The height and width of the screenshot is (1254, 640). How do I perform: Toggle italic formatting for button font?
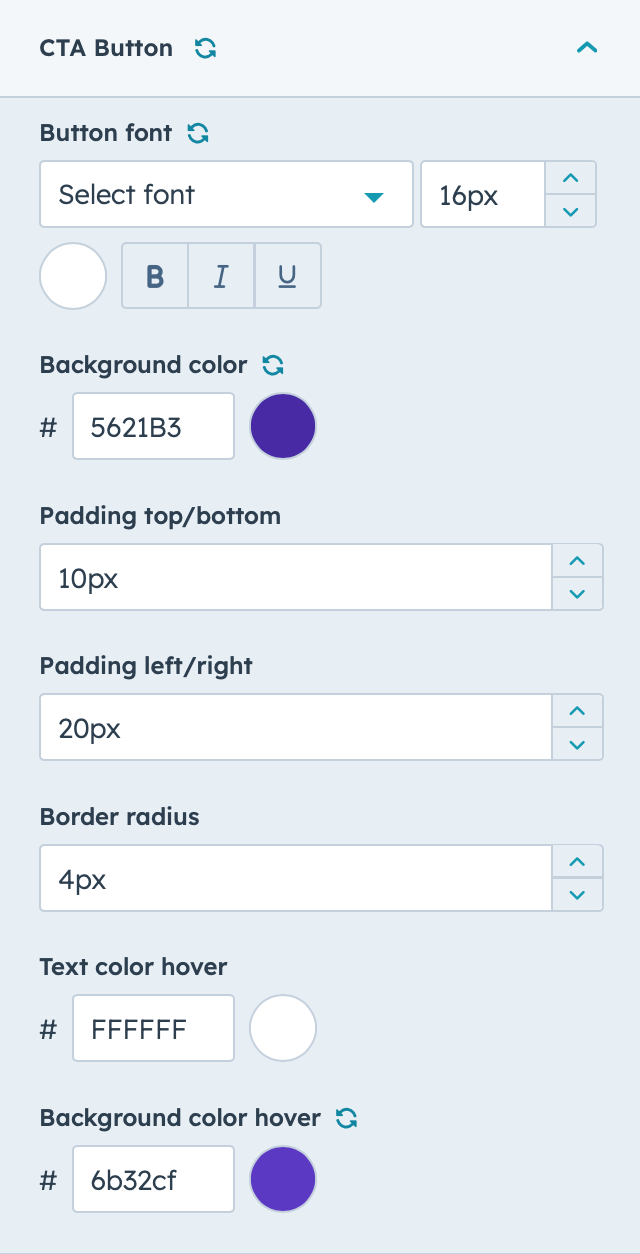point(221,275)
